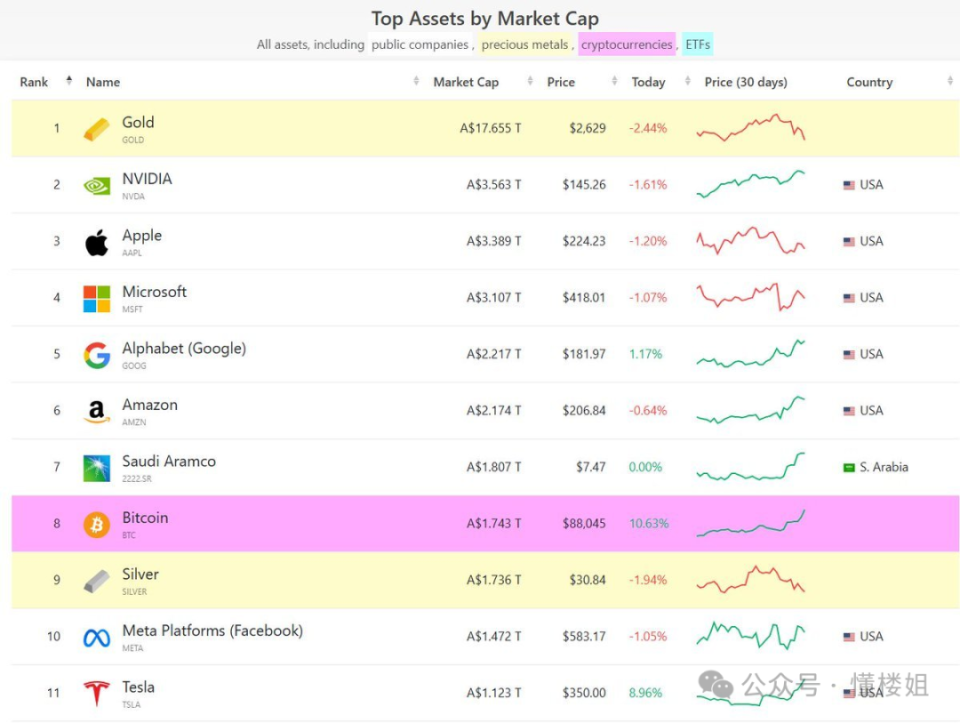Click the Microsoft logo icon
This screenshot has width=960, height=723.
click(97, 298)
